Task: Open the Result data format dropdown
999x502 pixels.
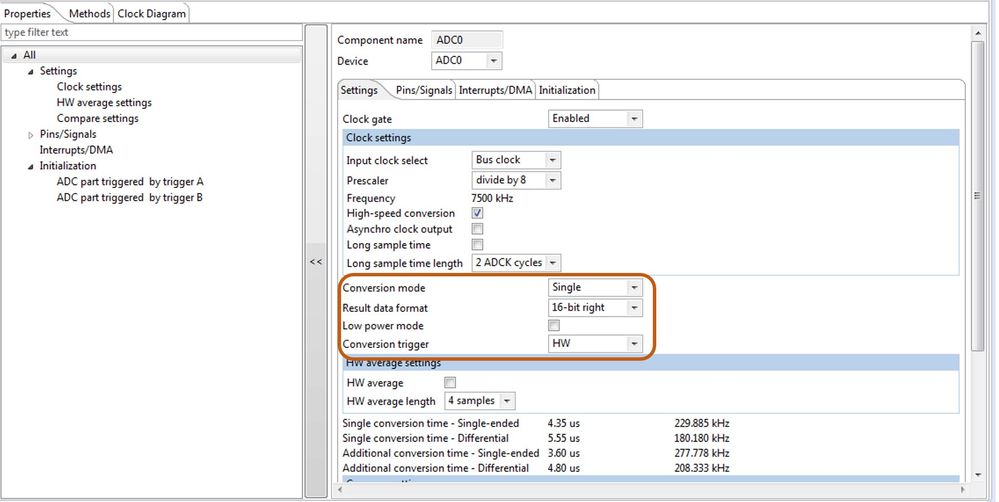Action: coord(634,308)
